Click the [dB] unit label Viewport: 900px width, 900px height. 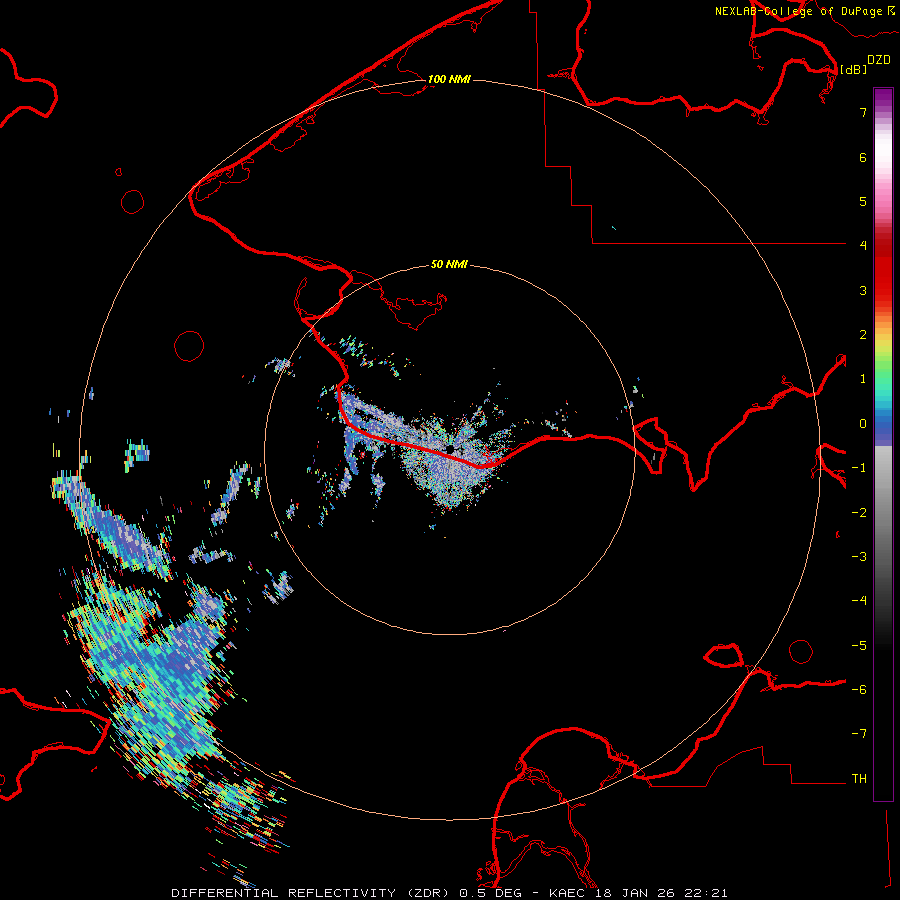click(x=853, y=69)
